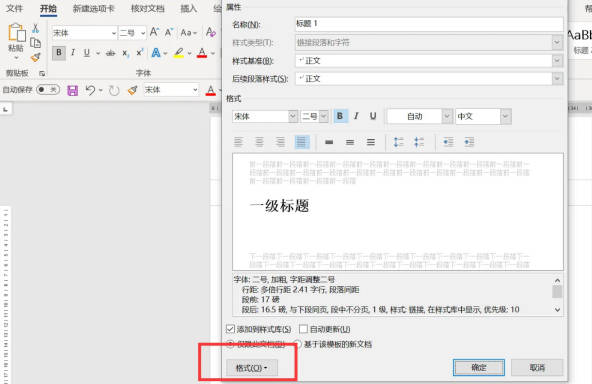Image resolution: width=592 pixels, height=384 pixels.
Task: Align paragraph right in the dialog
Action: coord(280,142)
